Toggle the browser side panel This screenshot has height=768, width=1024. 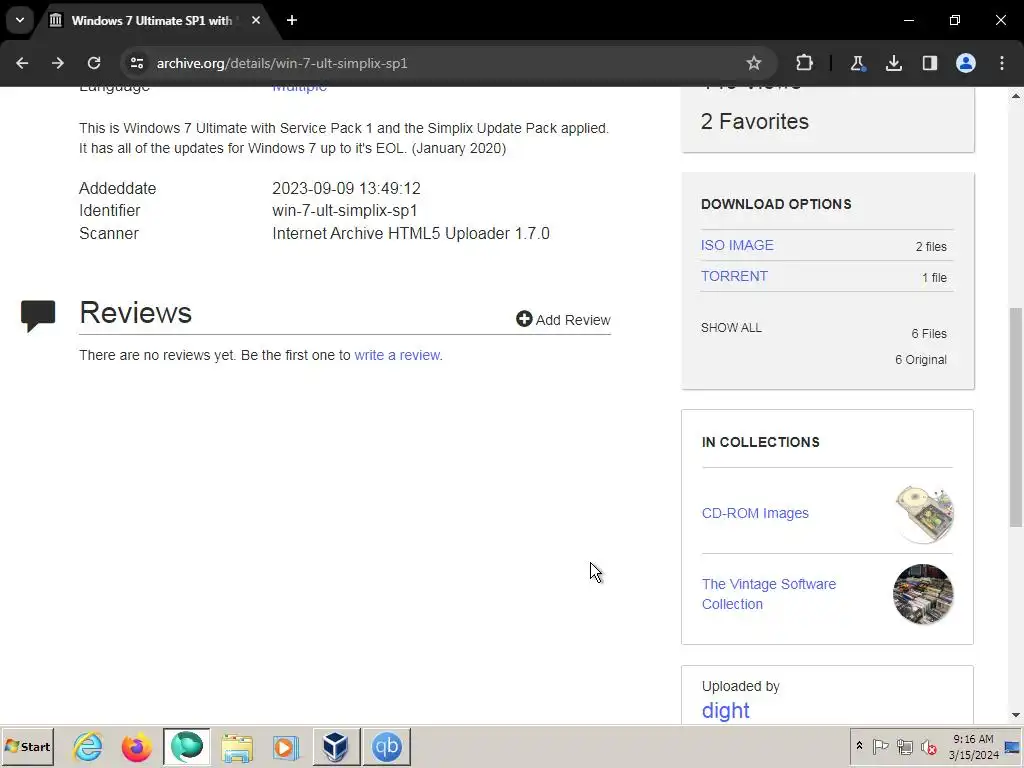point(929,63)
